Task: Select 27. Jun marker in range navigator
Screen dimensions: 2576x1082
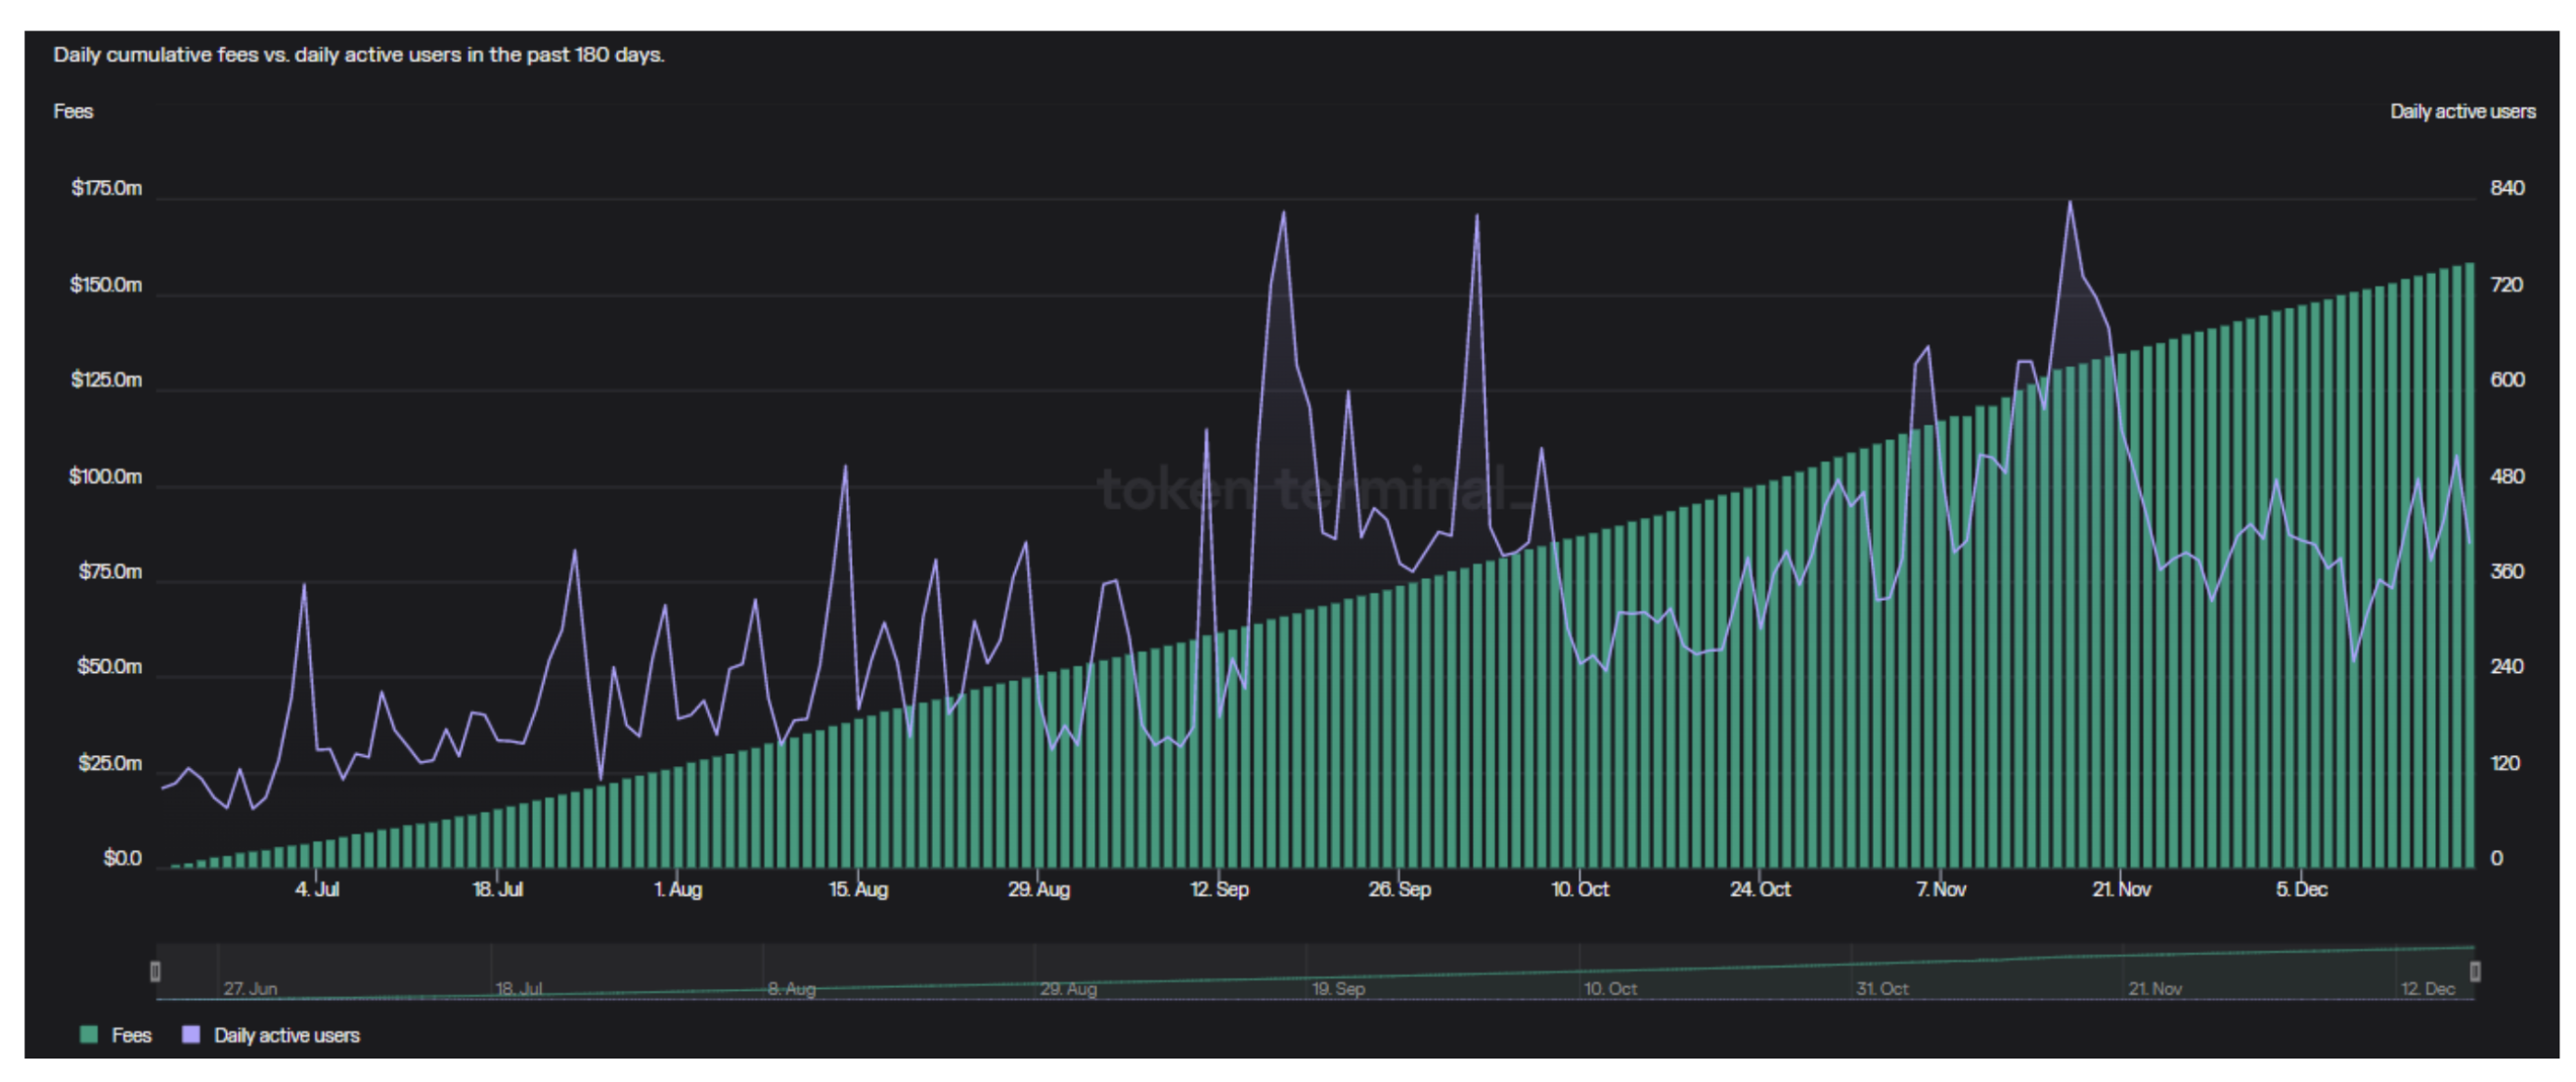Action: pos(250,989)
